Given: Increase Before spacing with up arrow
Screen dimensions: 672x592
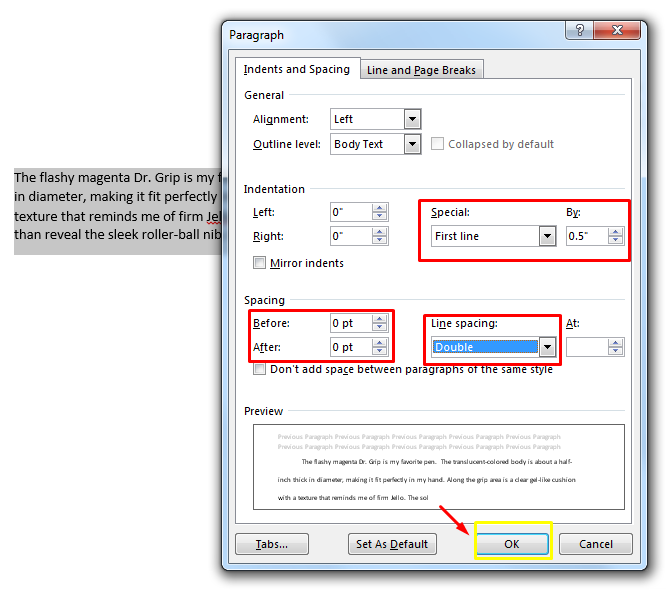Looking at the screenshot, I should 379,319.
